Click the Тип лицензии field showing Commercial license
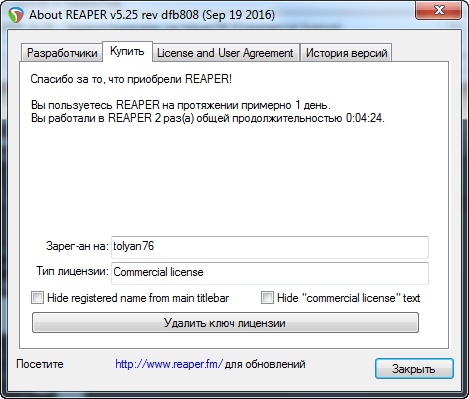469x399 pixels. pos(270,273)
